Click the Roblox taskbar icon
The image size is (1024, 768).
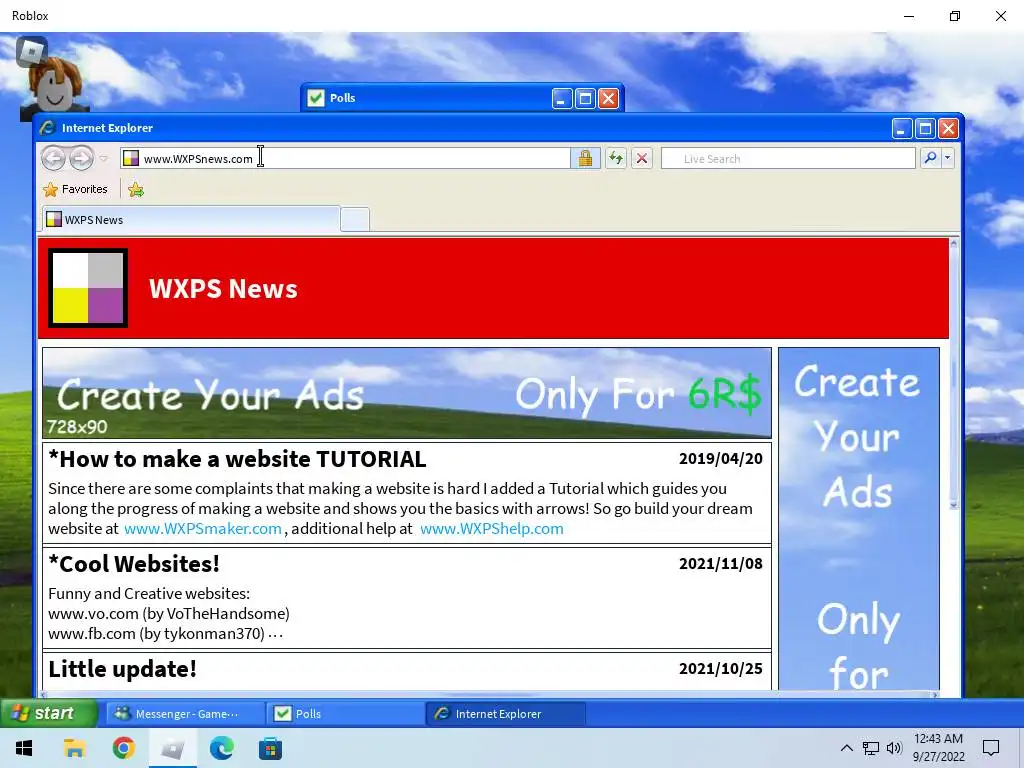tap(172, 748)
